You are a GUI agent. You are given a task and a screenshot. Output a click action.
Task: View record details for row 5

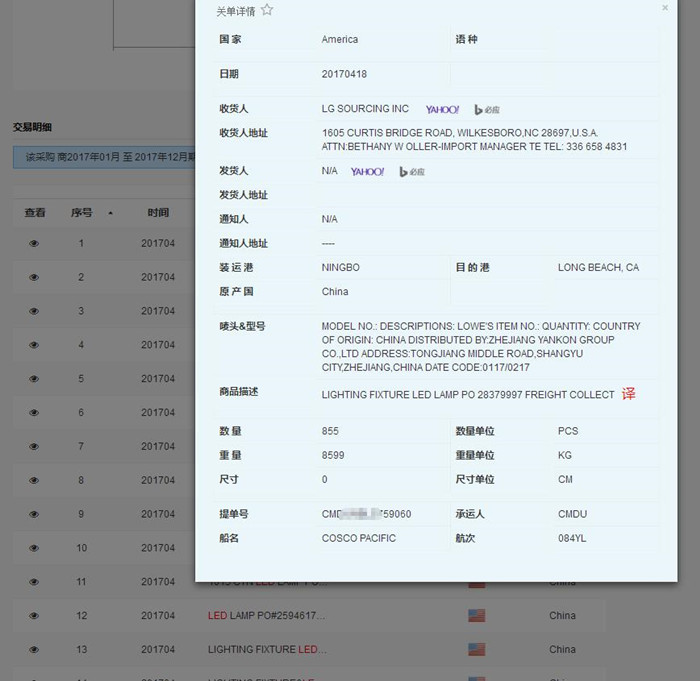34,379
